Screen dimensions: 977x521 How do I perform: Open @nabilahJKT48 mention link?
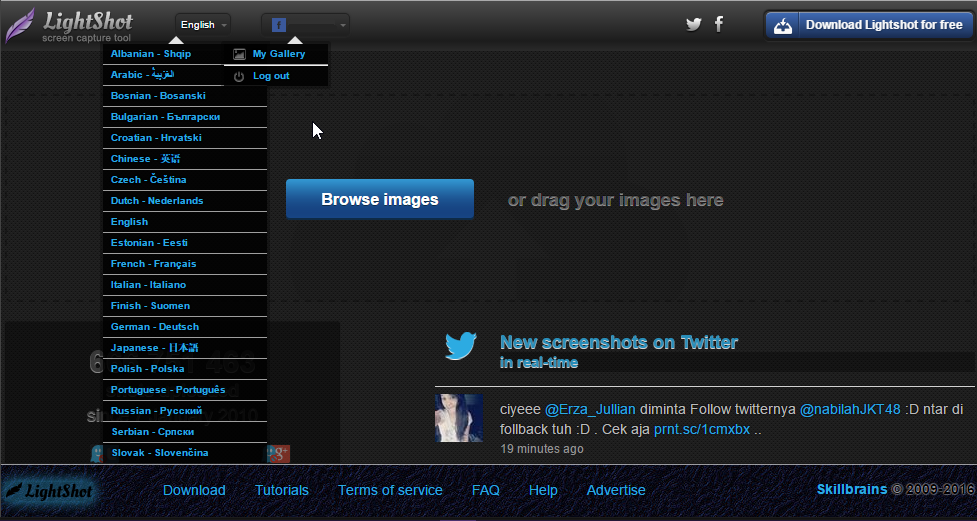tap(850, 410)
